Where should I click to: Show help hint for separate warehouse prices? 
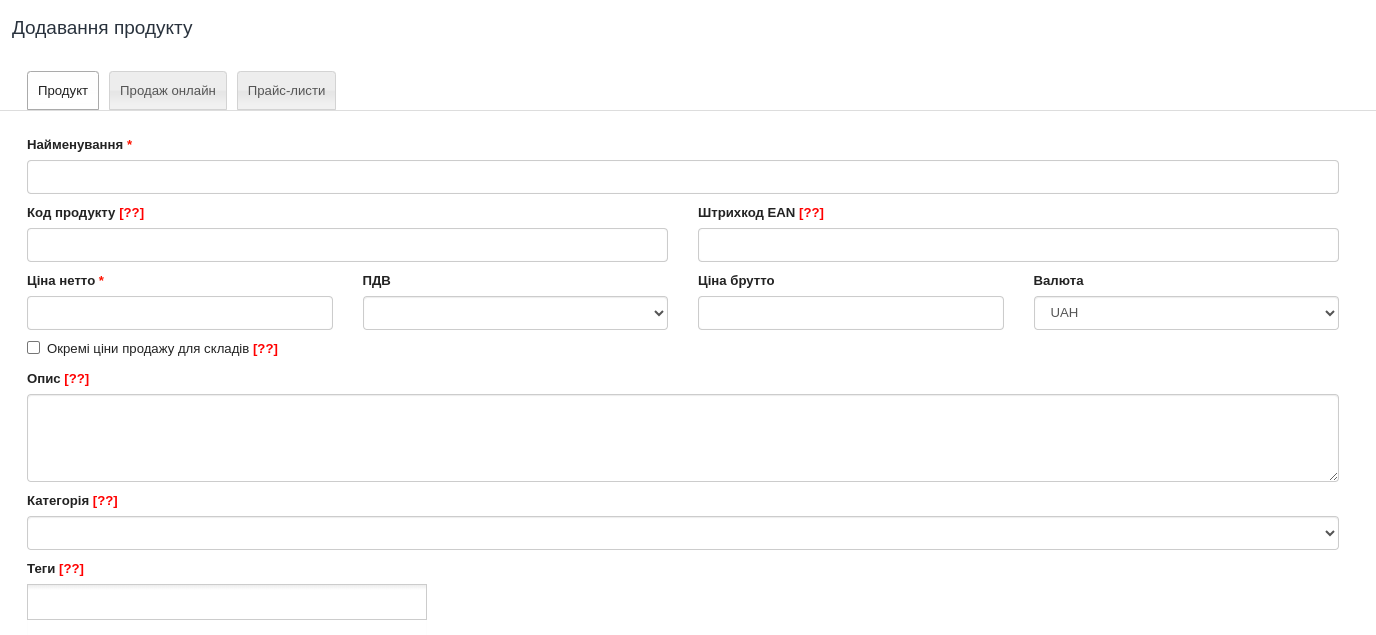point(265,349)
